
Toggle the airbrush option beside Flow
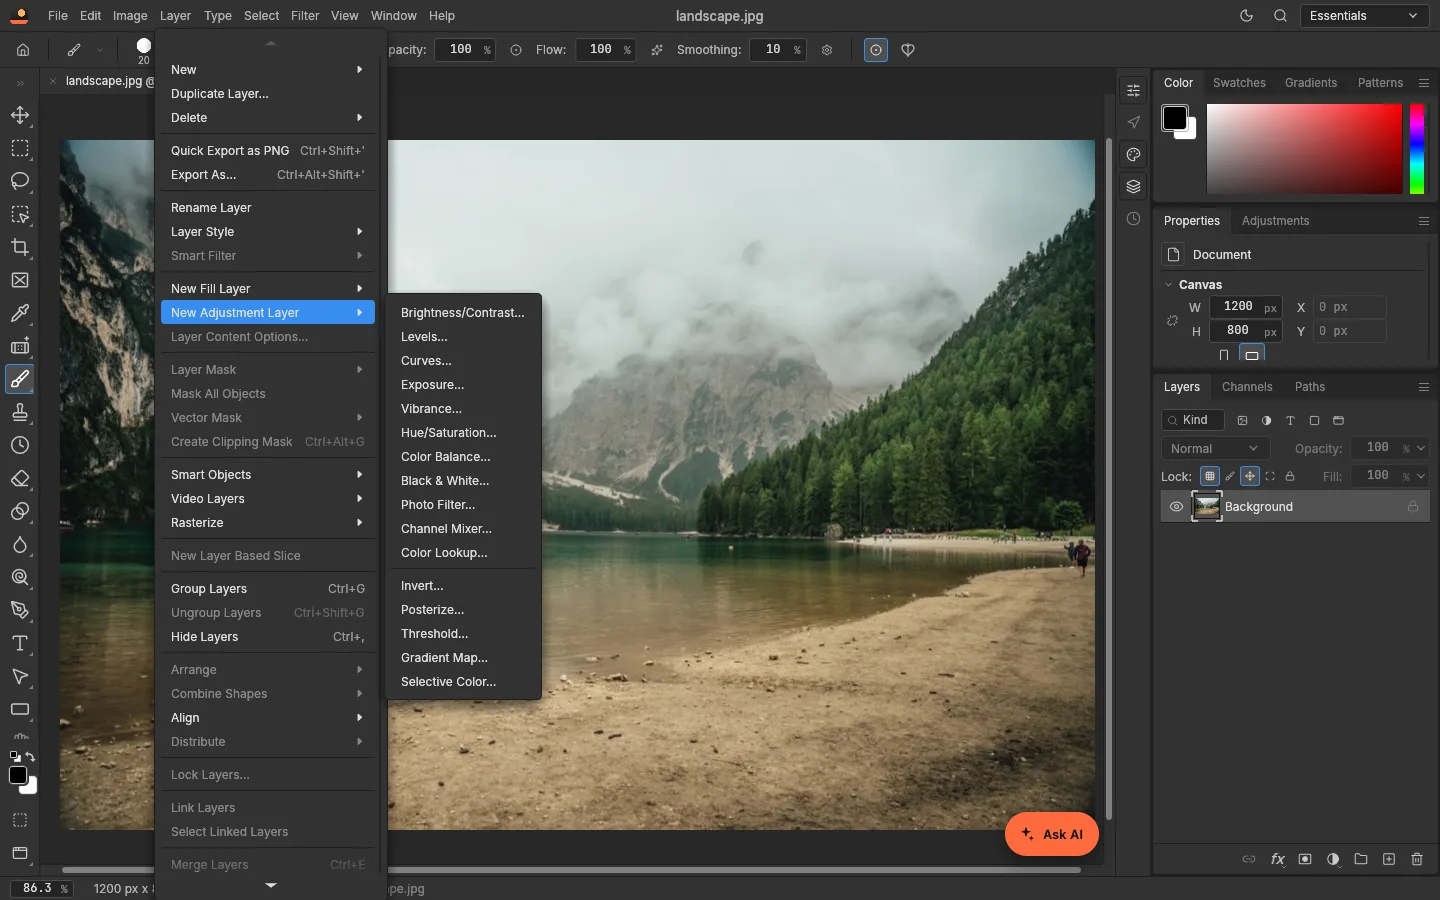pyautogui.click(x=657, y=50)
